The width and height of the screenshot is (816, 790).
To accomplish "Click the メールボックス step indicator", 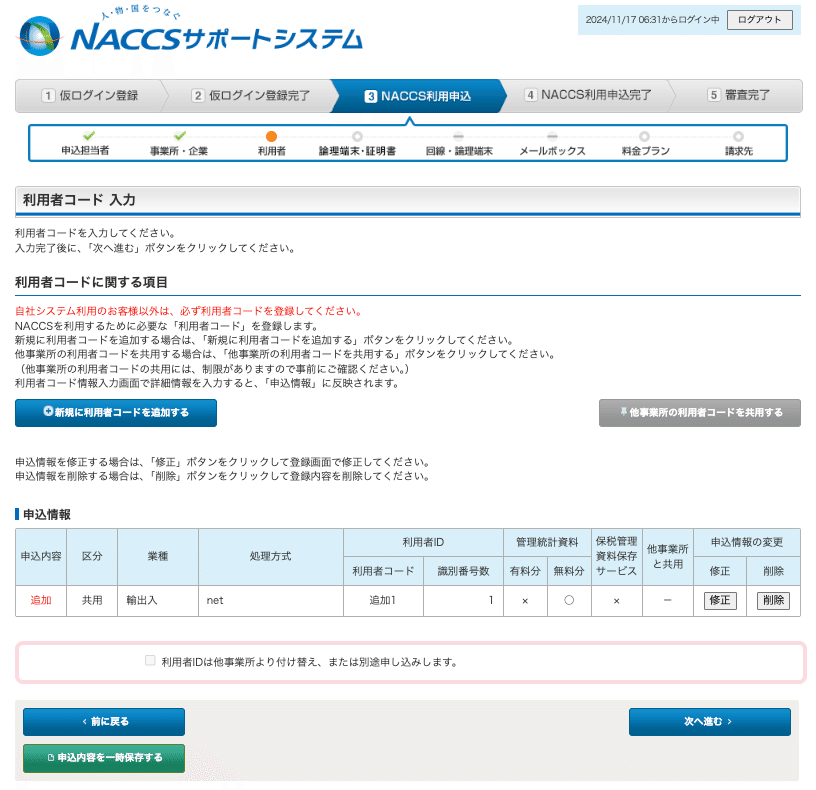I will [553, 140].
